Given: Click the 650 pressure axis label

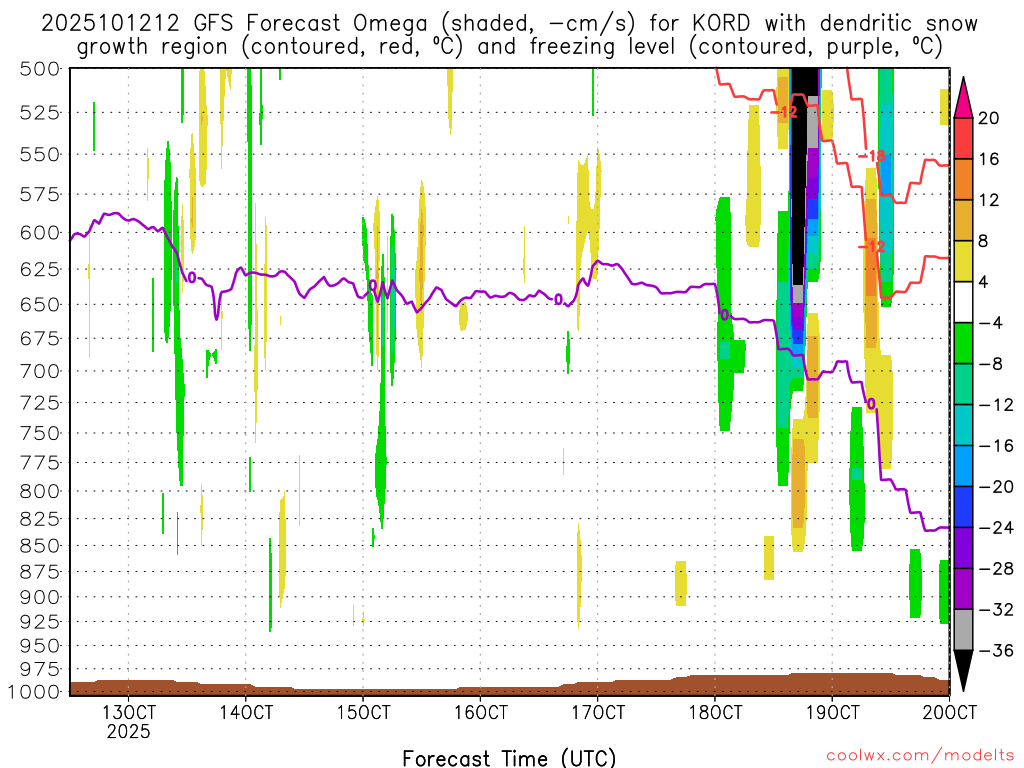Looking at the screenshot, I should pos(39,304).
